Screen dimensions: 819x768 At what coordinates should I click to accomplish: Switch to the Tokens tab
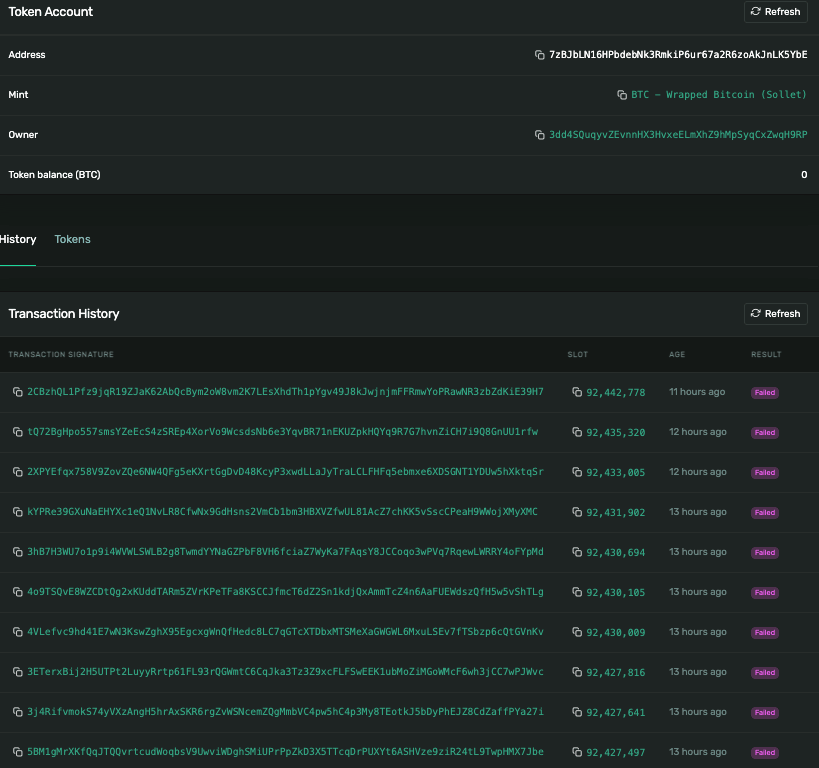pos(72,239)
